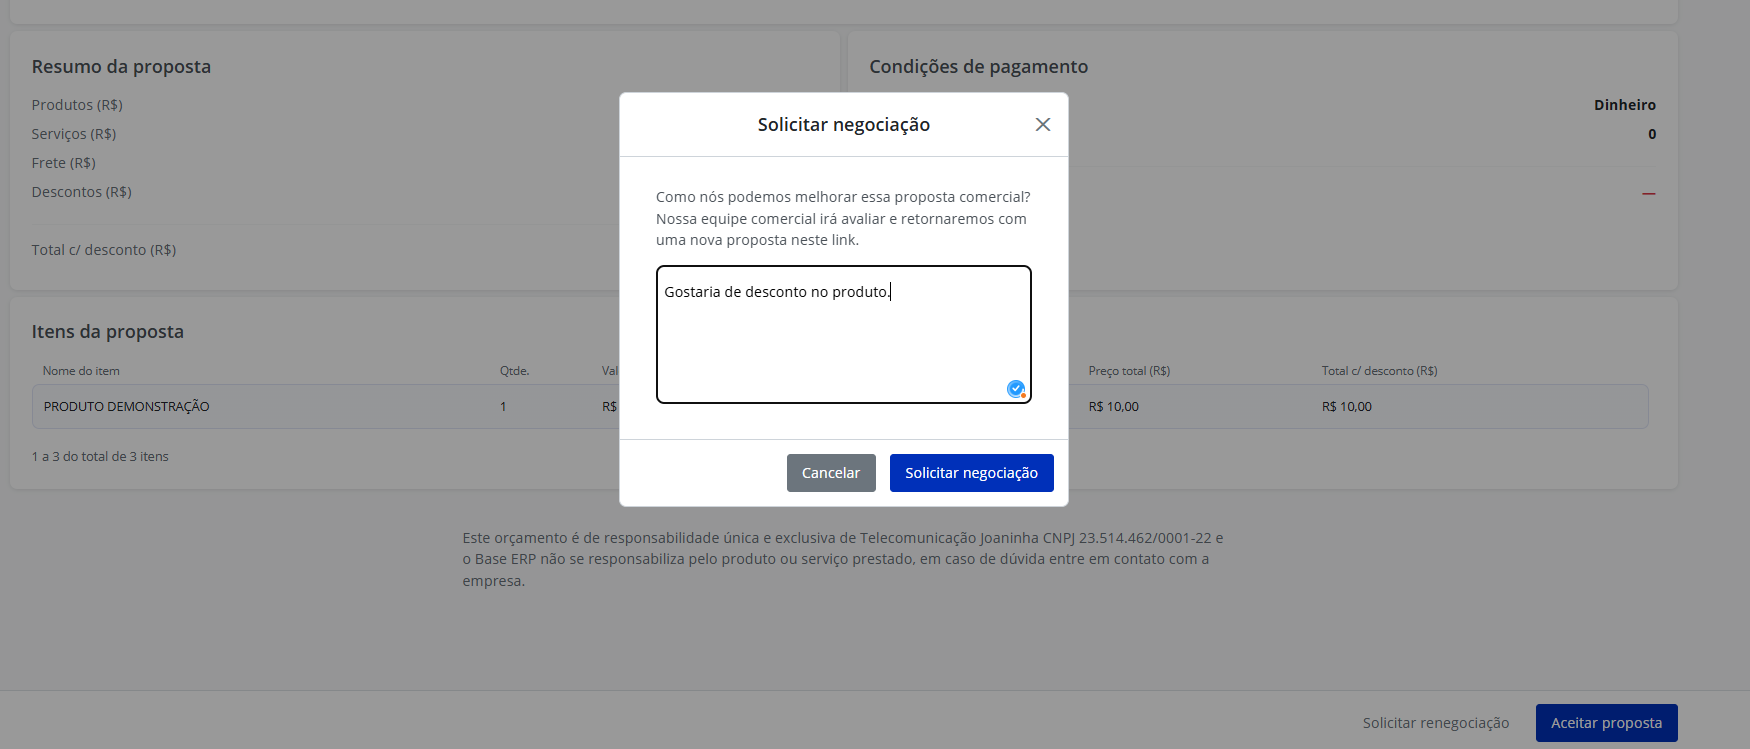Screen dimensions: 1750x749
Task: Click the Cancelar button
Action: point(831,473)
